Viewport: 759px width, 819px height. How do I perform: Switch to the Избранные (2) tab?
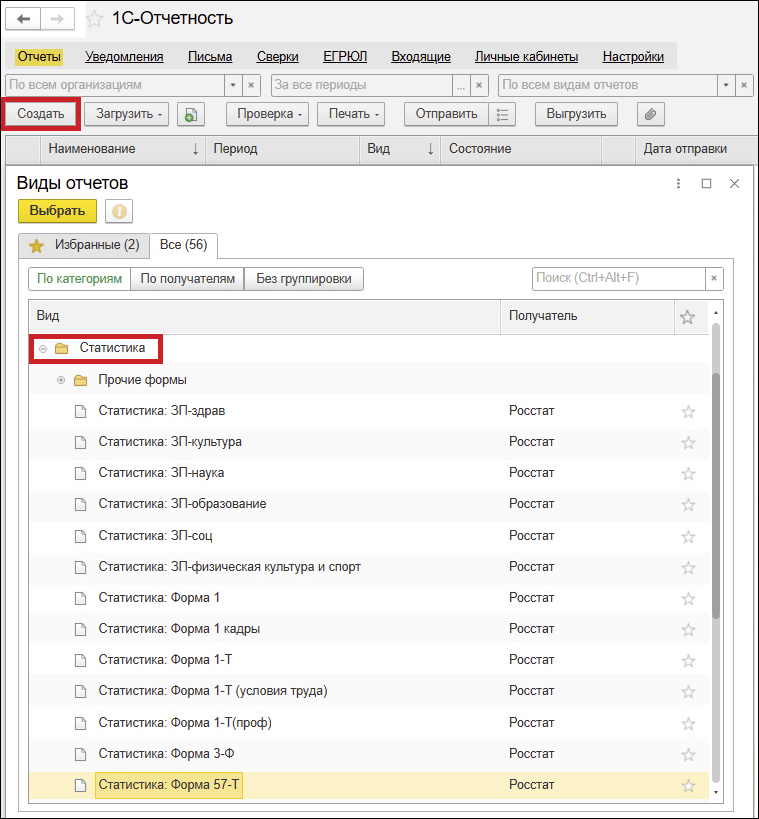(x=83, y=245)
